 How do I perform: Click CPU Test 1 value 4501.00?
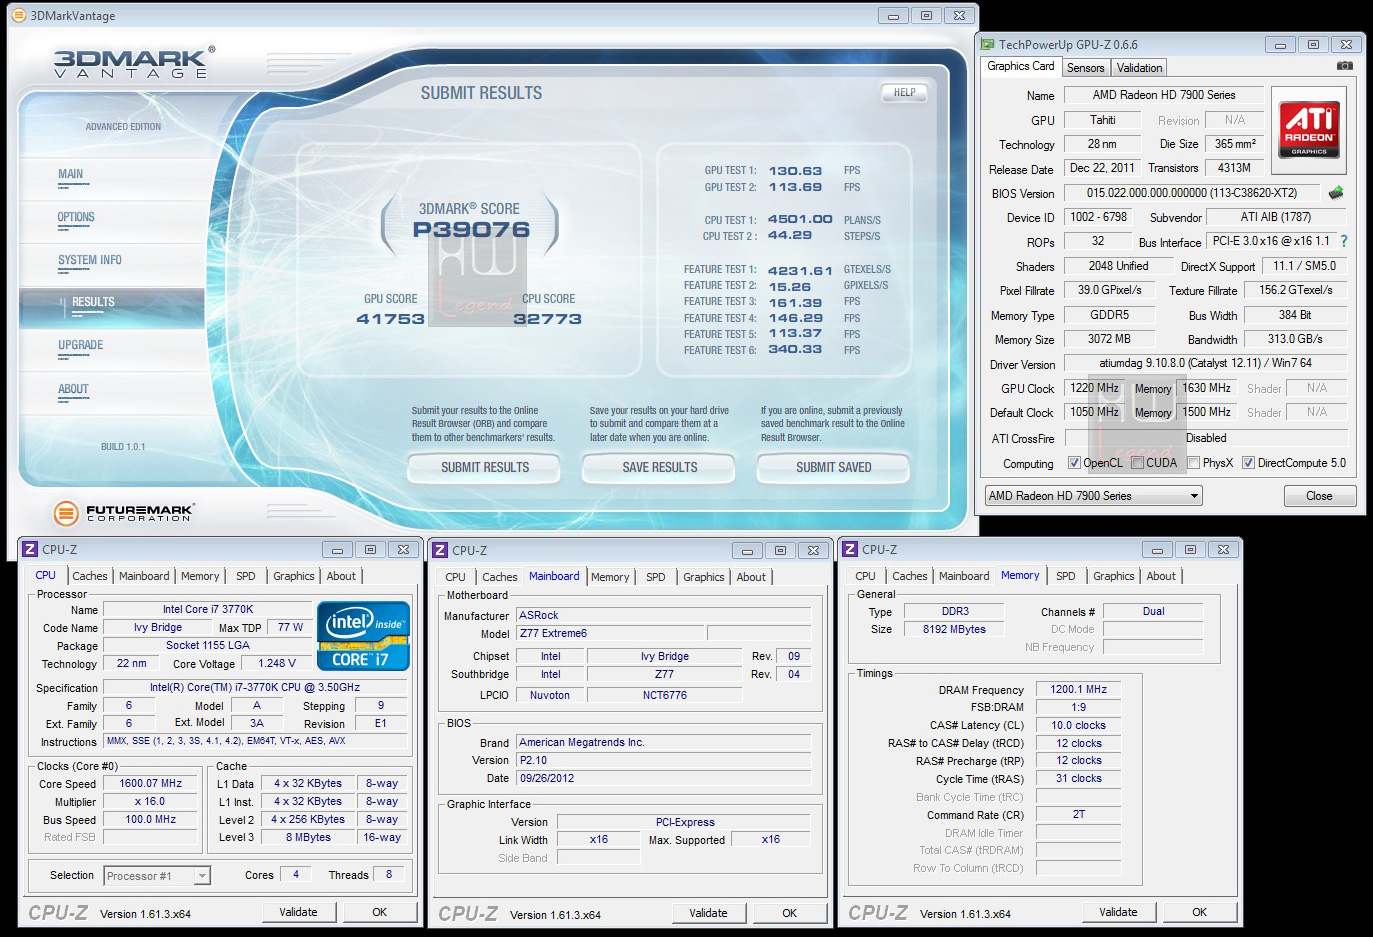[800, 220]
